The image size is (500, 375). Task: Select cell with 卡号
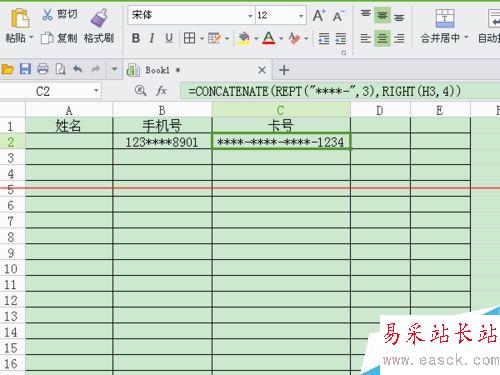coord(281,125)
